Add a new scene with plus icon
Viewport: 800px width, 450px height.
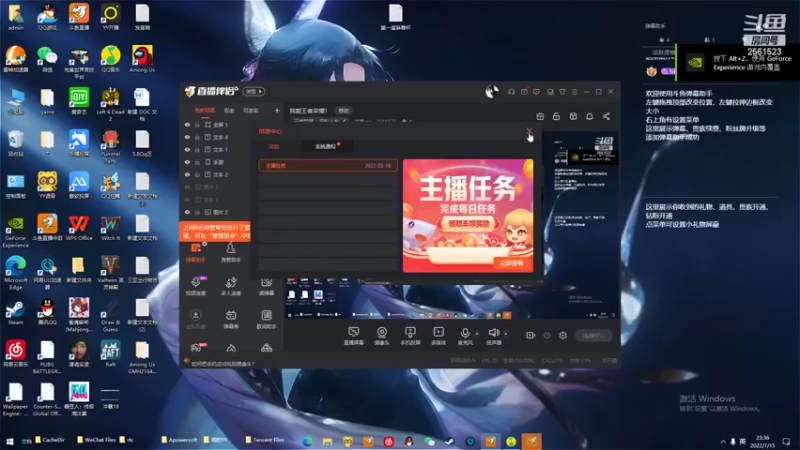point(277,110)
